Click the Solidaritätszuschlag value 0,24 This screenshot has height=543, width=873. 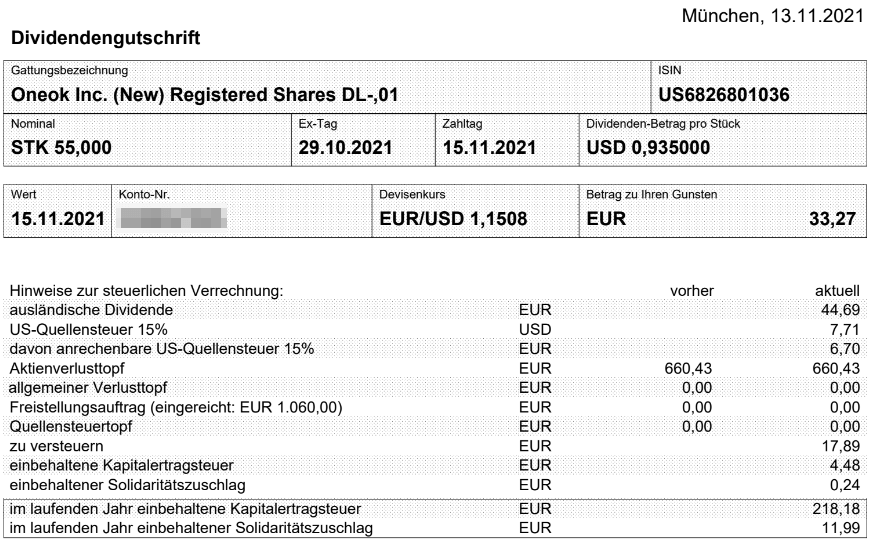pos(845,485)
